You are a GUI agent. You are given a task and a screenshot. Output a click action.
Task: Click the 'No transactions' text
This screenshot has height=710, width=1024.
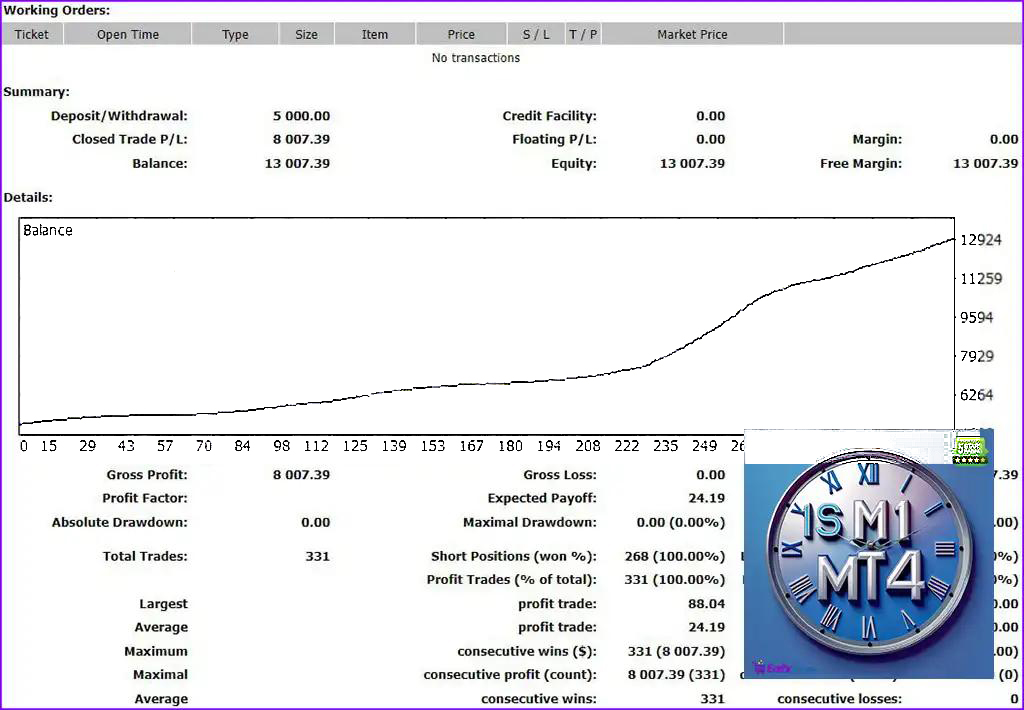click(476, 58)
